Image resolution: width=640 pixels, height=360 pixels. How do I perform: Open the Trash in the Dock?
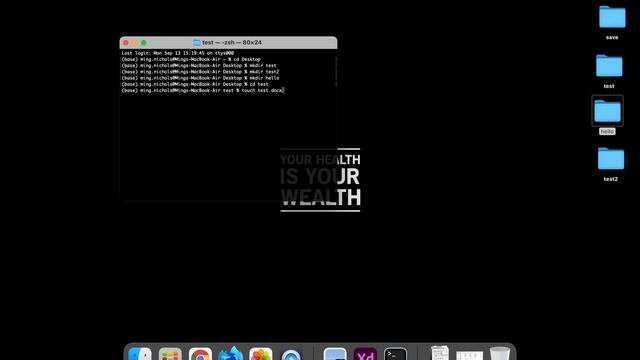point(500,353)
